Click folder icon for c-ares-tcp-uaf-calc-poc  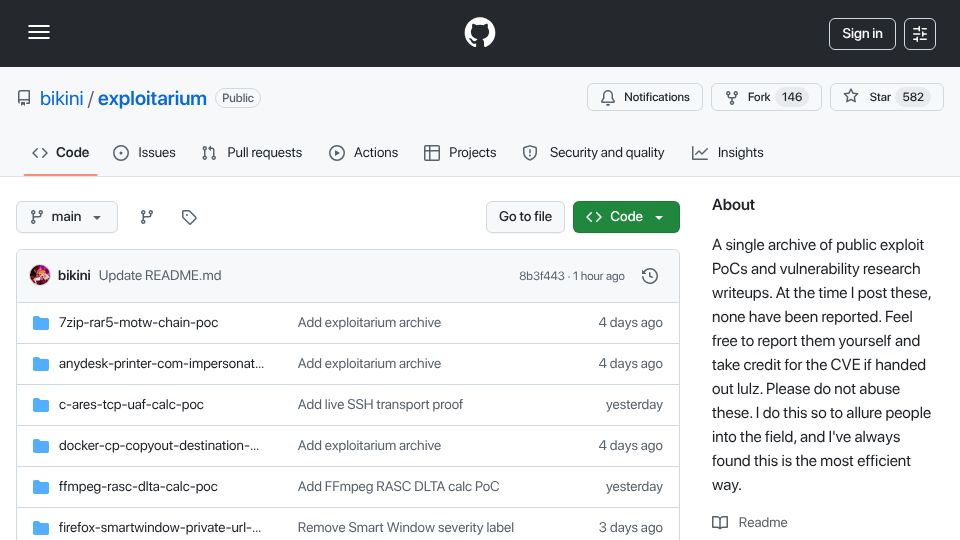tap(41, 405)
